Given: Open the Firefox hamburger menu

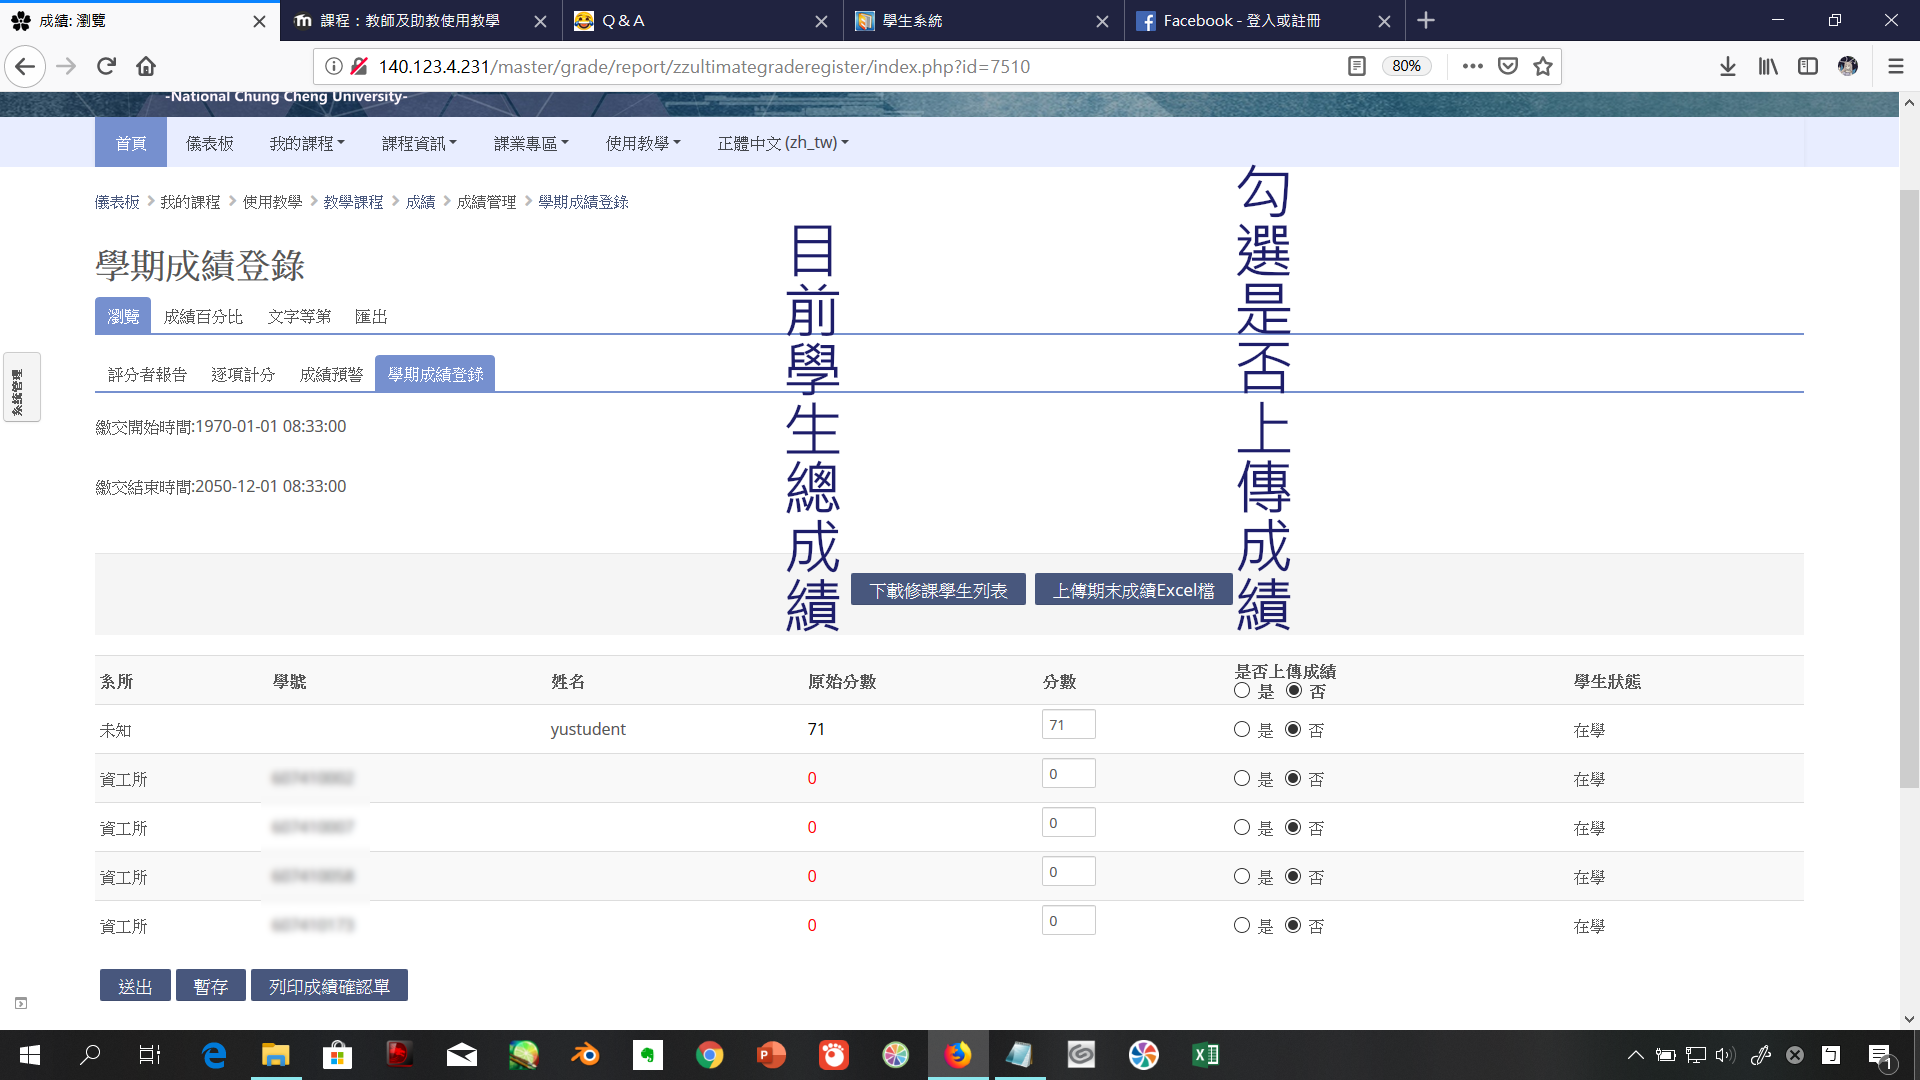Looking at the screenshot, I should (1895, 66).
